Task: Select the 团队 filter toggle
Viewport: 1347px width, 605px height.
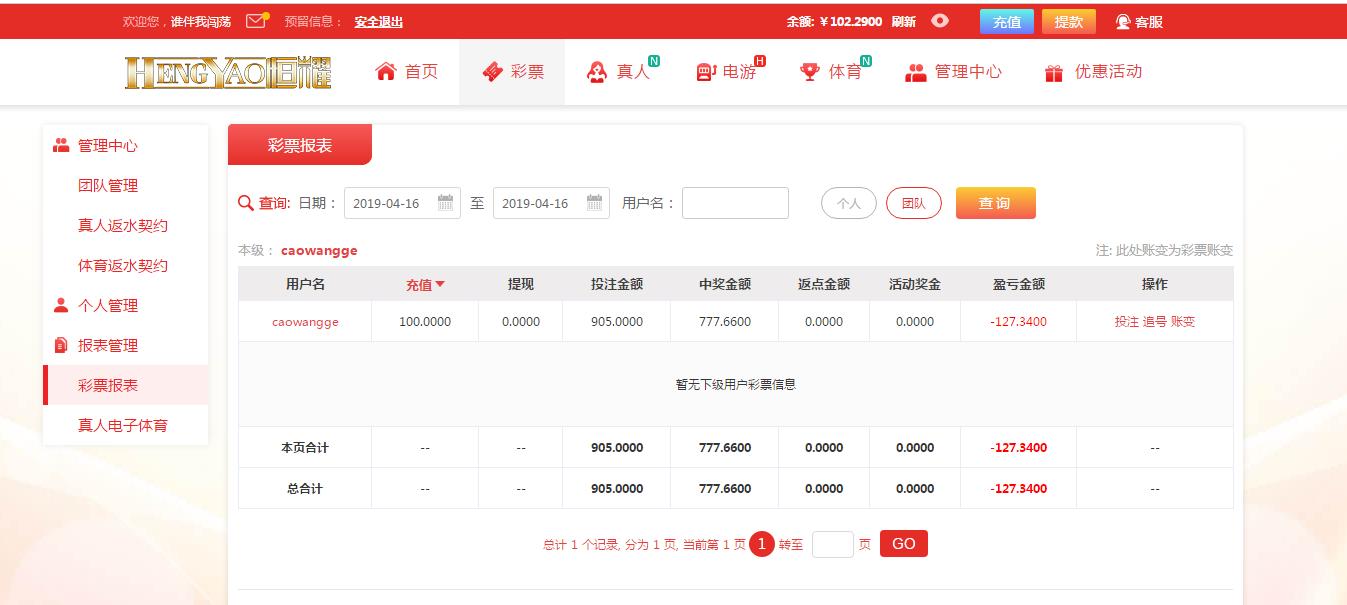Action: tap(913, 203)
